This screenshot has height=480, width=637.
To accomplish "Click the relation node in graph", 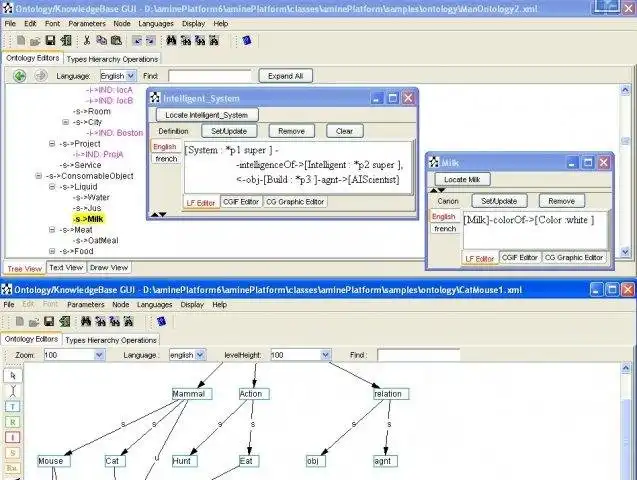I will (x=391, y=394).
